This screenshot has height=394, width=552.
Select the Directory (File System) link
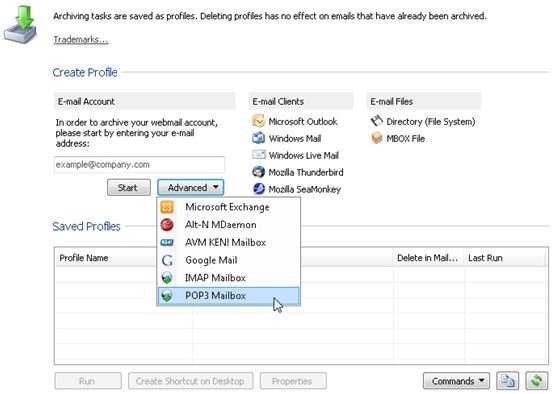431,121
